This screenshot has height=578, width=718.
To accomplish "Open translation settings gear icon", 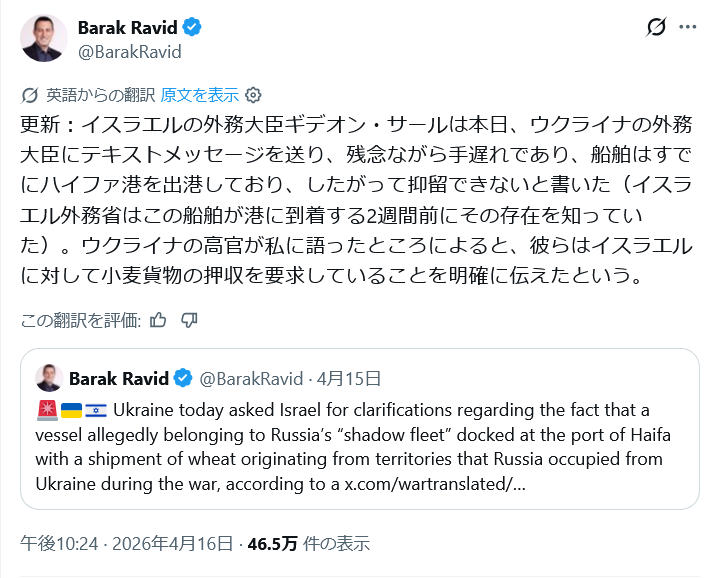I will [x=253, y=95].
